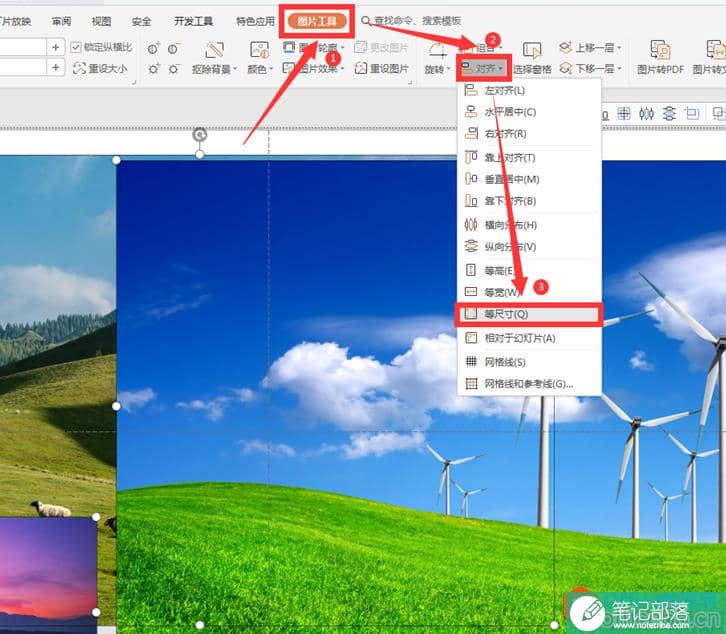Select 横向分布(H) from the align menu
Screen dimensions: 726x634
pos(529,225)
